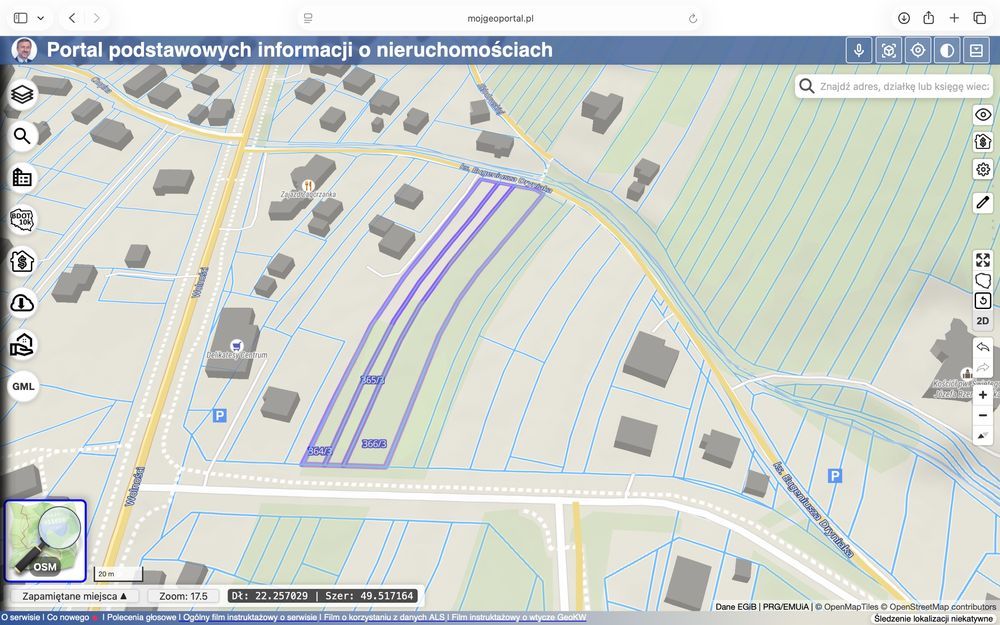Open 'Film instruktażowy o wtyczce GeoKW' link

click(x=518, y=617)
